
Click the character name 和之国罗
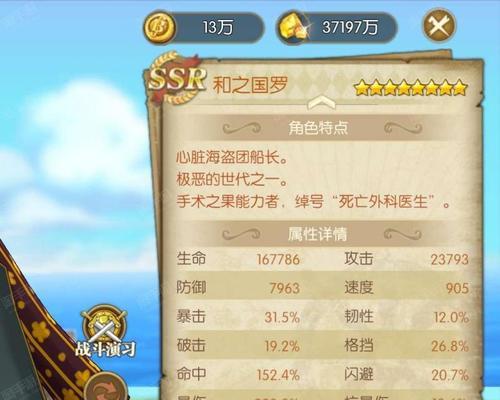click(250, 85)
